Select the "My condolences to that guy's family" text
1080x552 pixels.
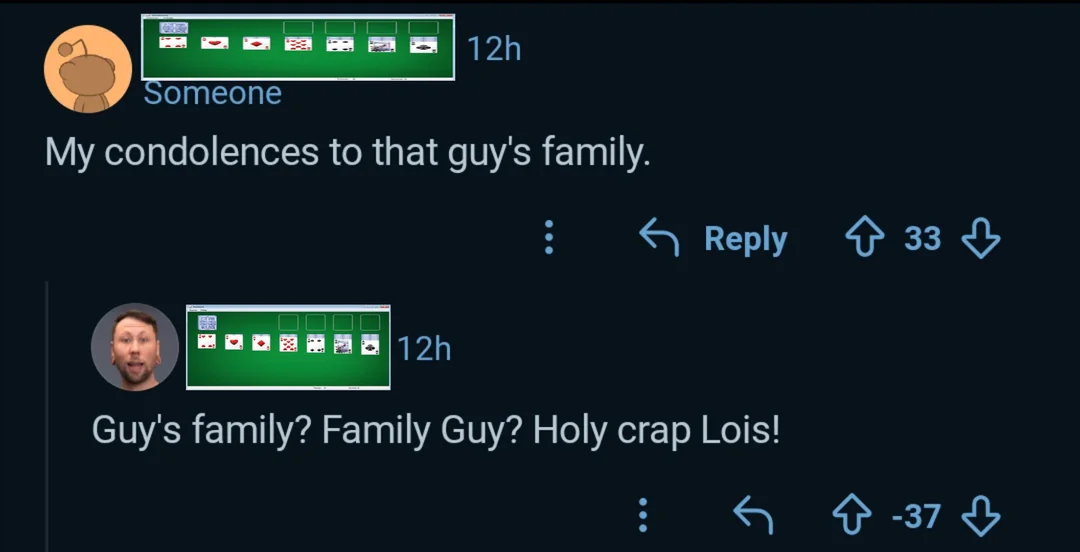tap(347, 153)
